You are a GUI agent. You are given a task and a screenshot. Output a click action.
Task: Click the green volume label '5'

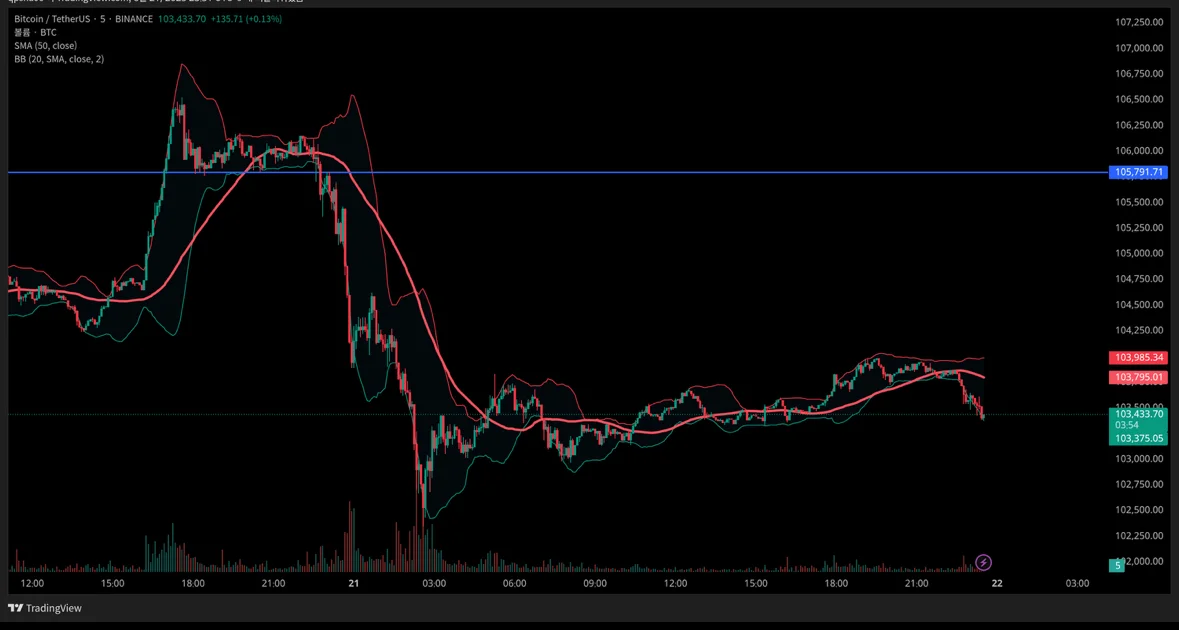pyautogui.click(x=1118, y=565)
